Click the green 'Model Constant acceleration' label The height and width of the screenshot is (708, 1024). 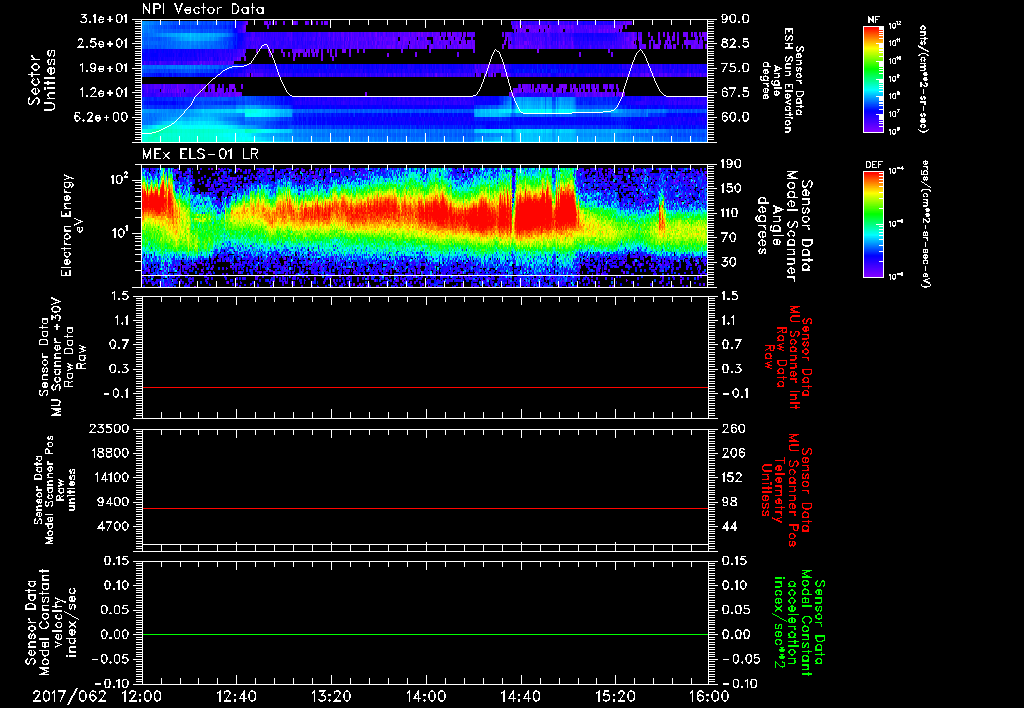click(x=799, y=623)
